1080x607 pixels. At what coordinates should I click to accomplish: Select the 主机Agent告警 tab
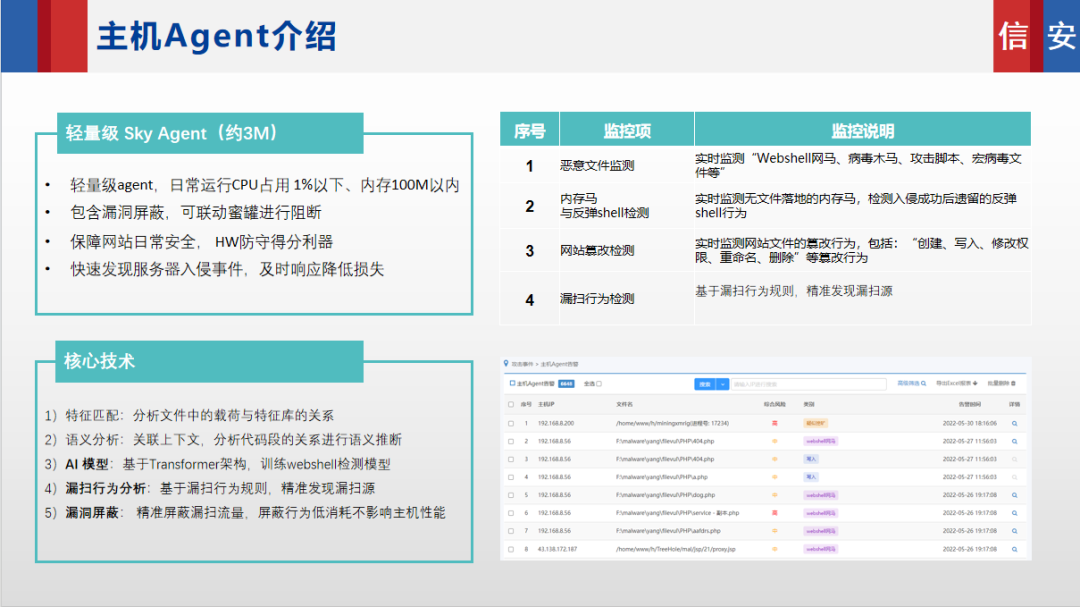point(535,383)
